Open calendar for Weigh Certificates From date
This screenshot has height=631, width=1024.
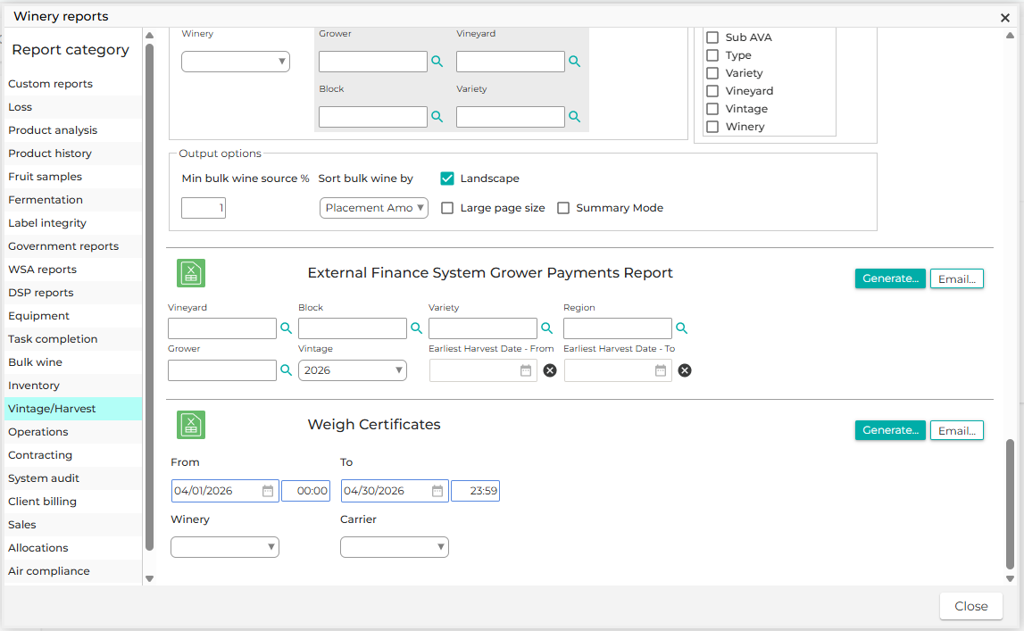click(268, 491)
